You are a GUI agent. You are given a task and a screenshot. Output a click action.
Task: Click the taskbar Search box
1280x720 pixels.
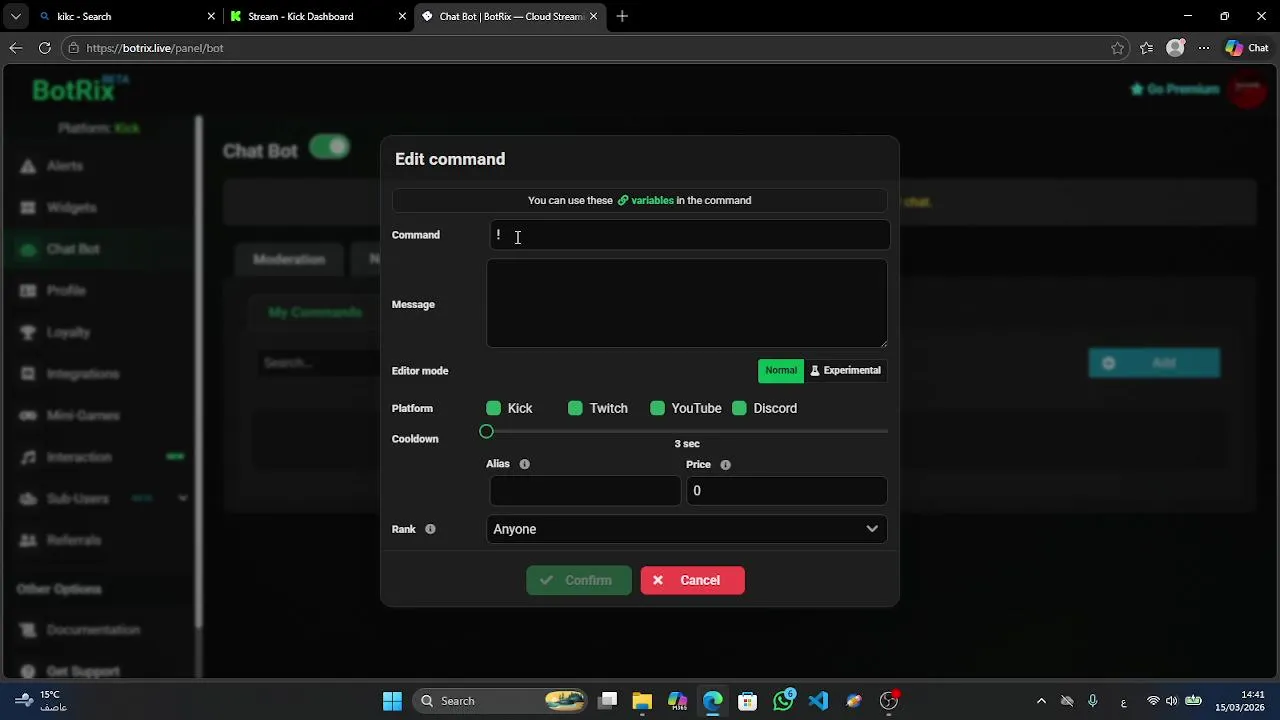[502, 701]
